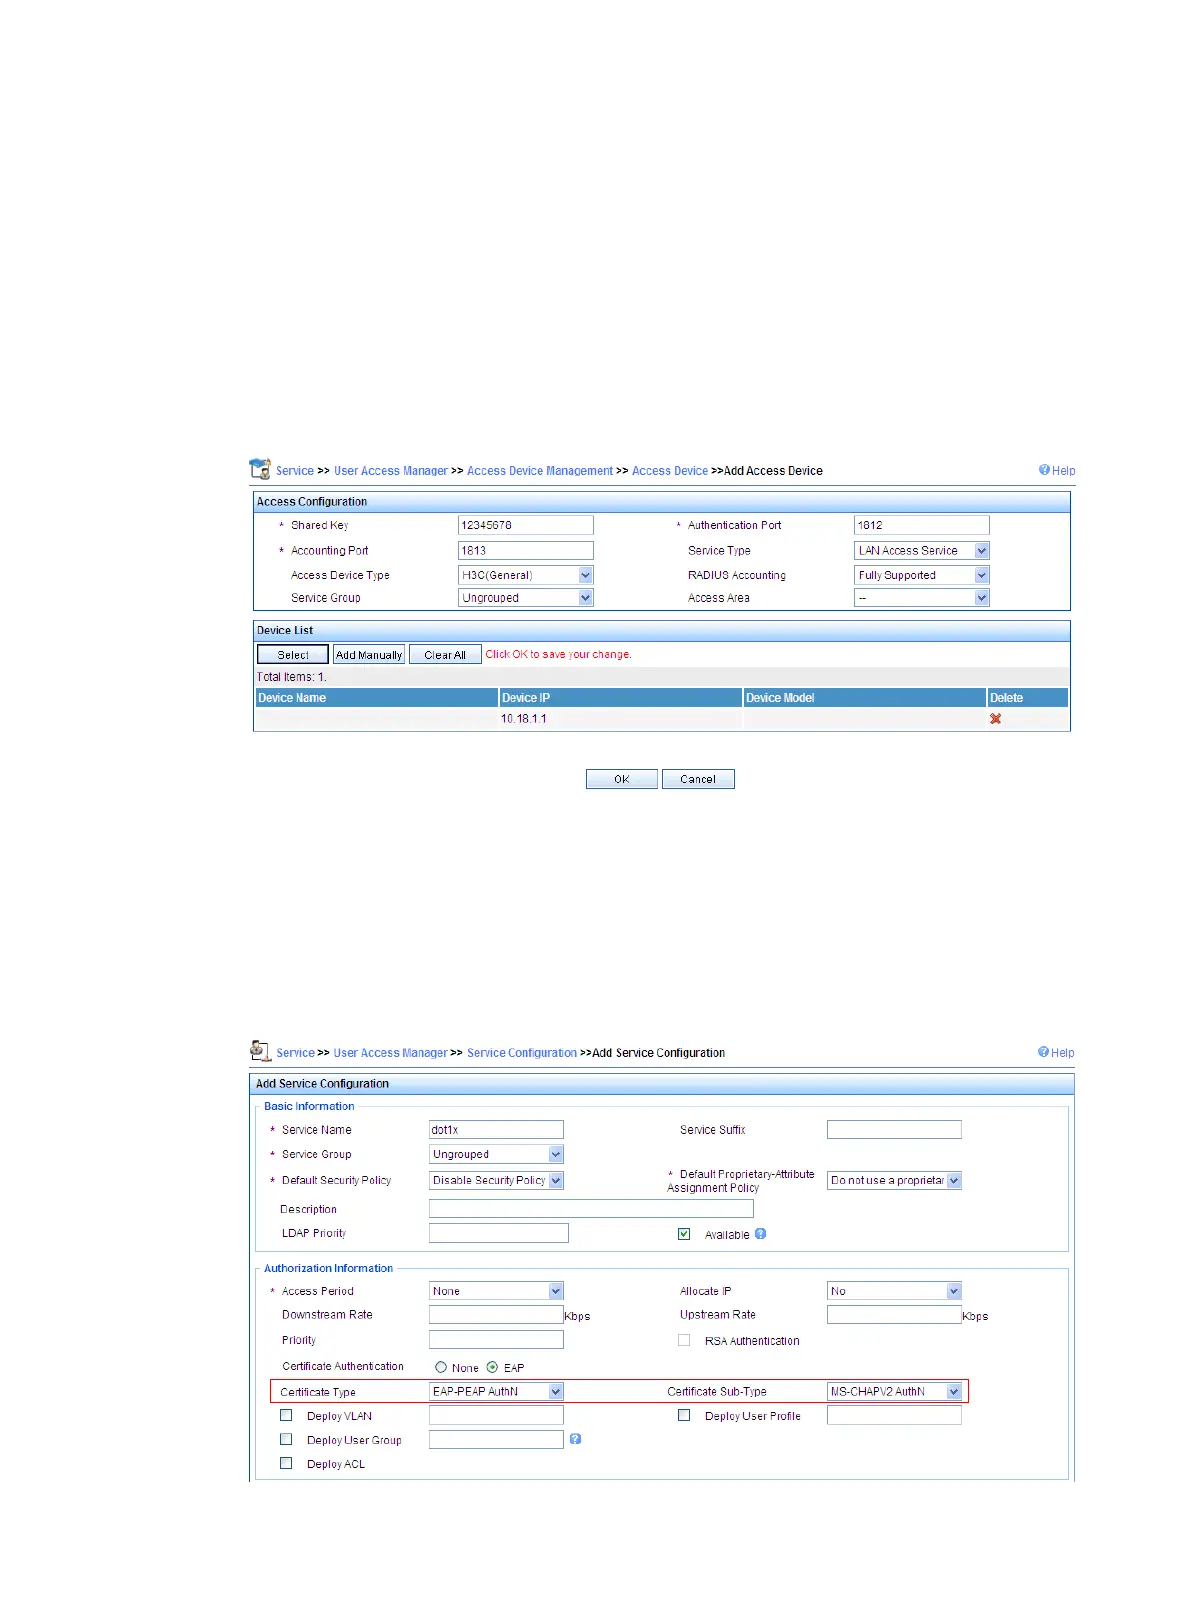Image resolution: width=1190 pixels, height=1616 pixels.
Task: Select EAP for Certificate Authentication
Action: coord(492,1367)
